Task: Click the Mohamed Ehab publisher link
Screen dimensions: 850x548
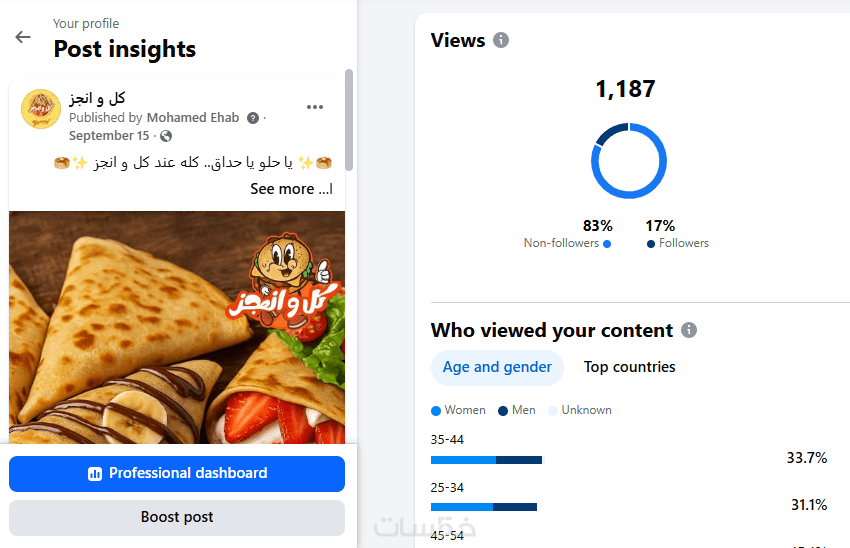Action: point(193,118)
